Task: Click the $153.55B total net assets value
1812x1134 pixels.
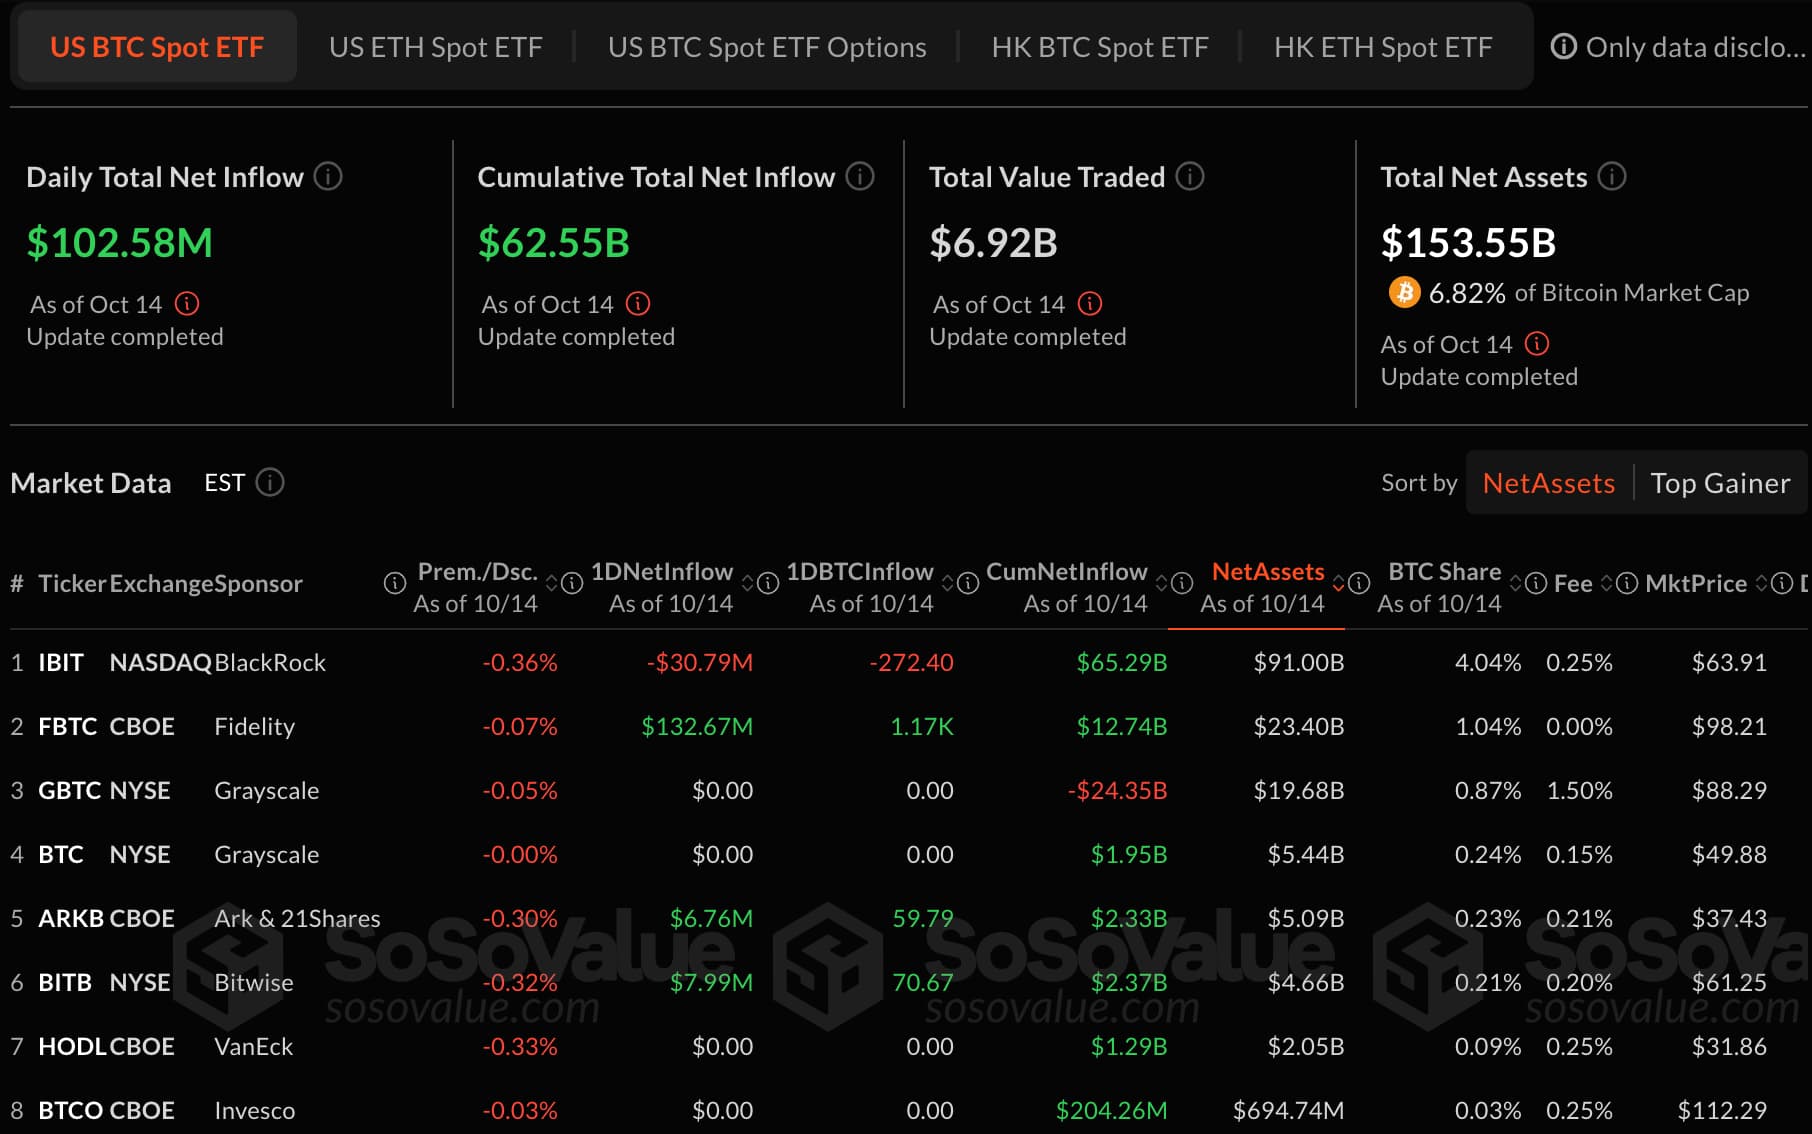Action: coord(1468,243)
